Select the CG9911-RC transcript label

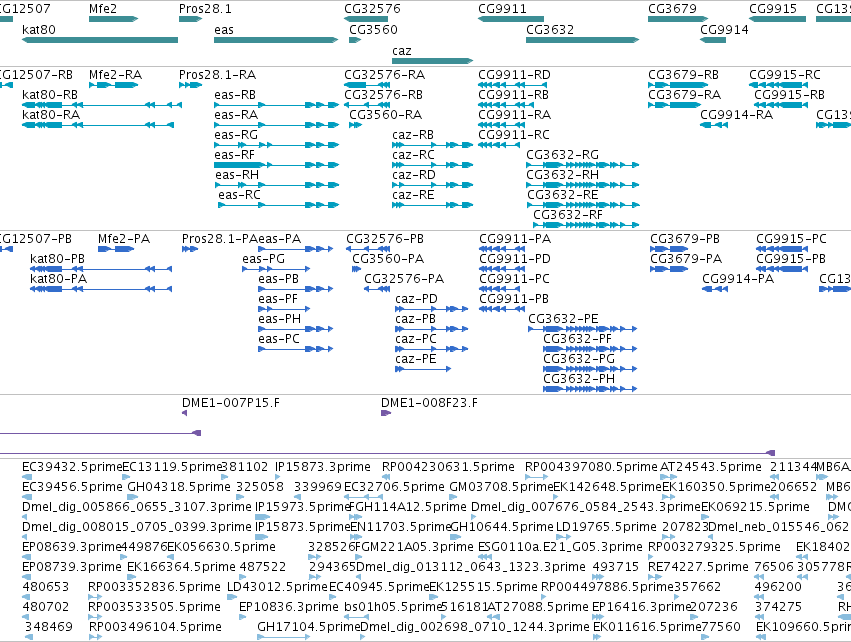point(514,135)
